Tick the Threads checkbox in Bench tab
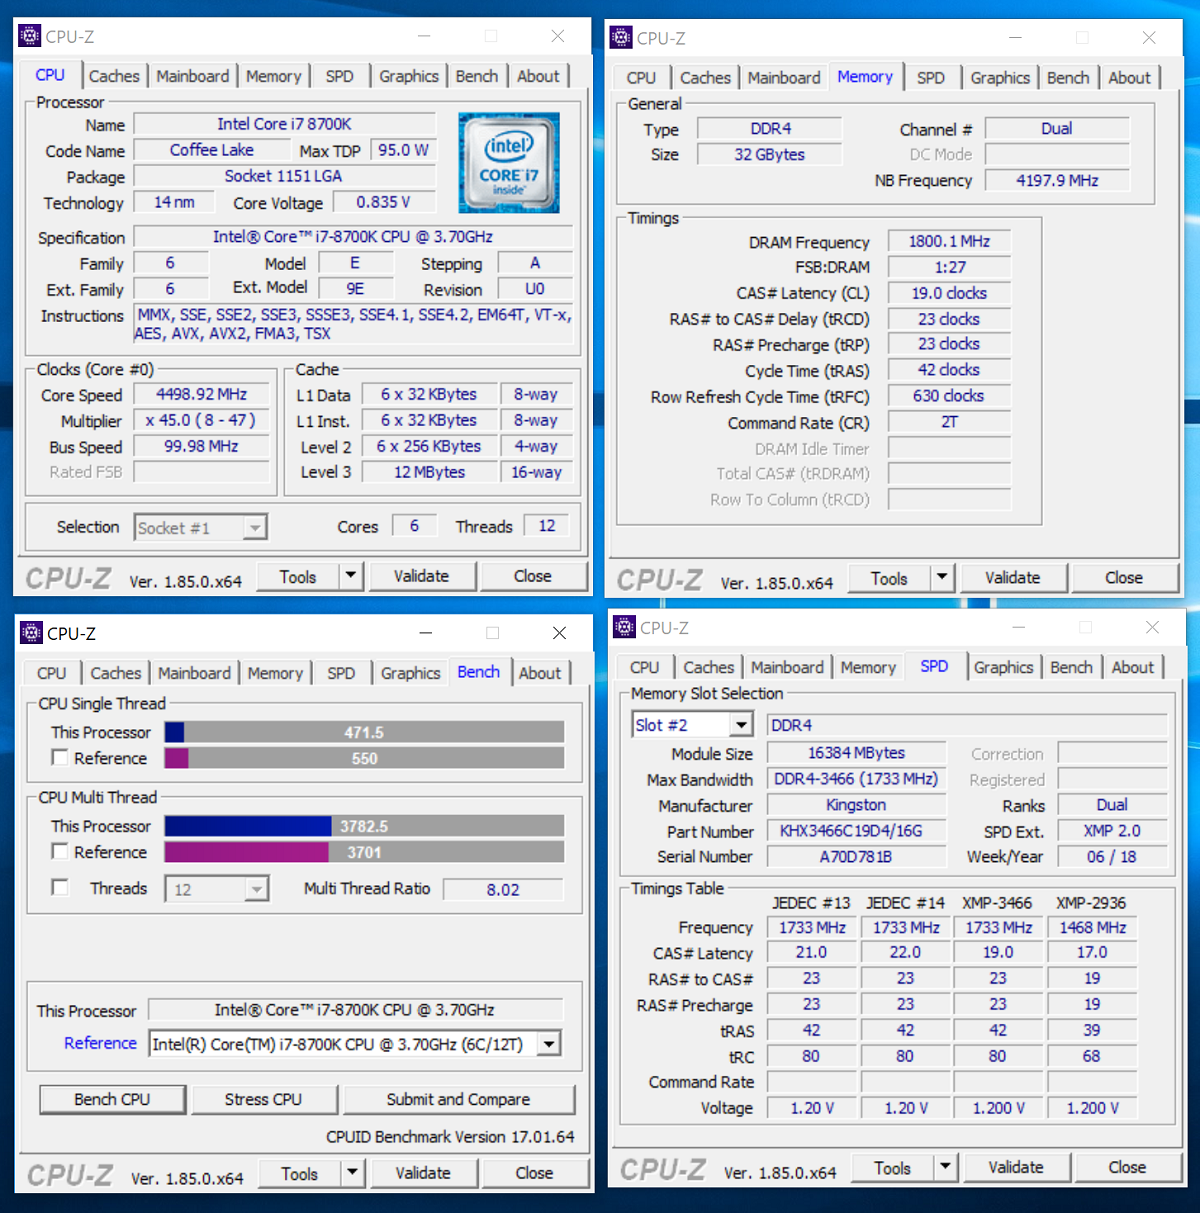Image resolution: width=1200 pixels, height=1213 pixels. point(60,888)
